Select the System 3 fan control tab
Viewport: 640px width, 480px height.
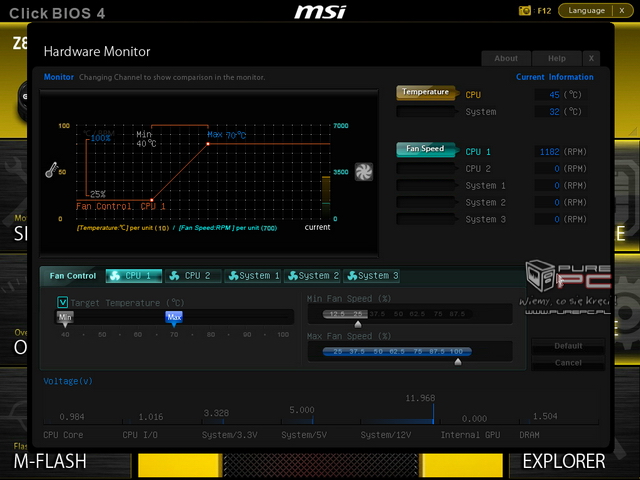pyautogui.click(x=372, y=276)
